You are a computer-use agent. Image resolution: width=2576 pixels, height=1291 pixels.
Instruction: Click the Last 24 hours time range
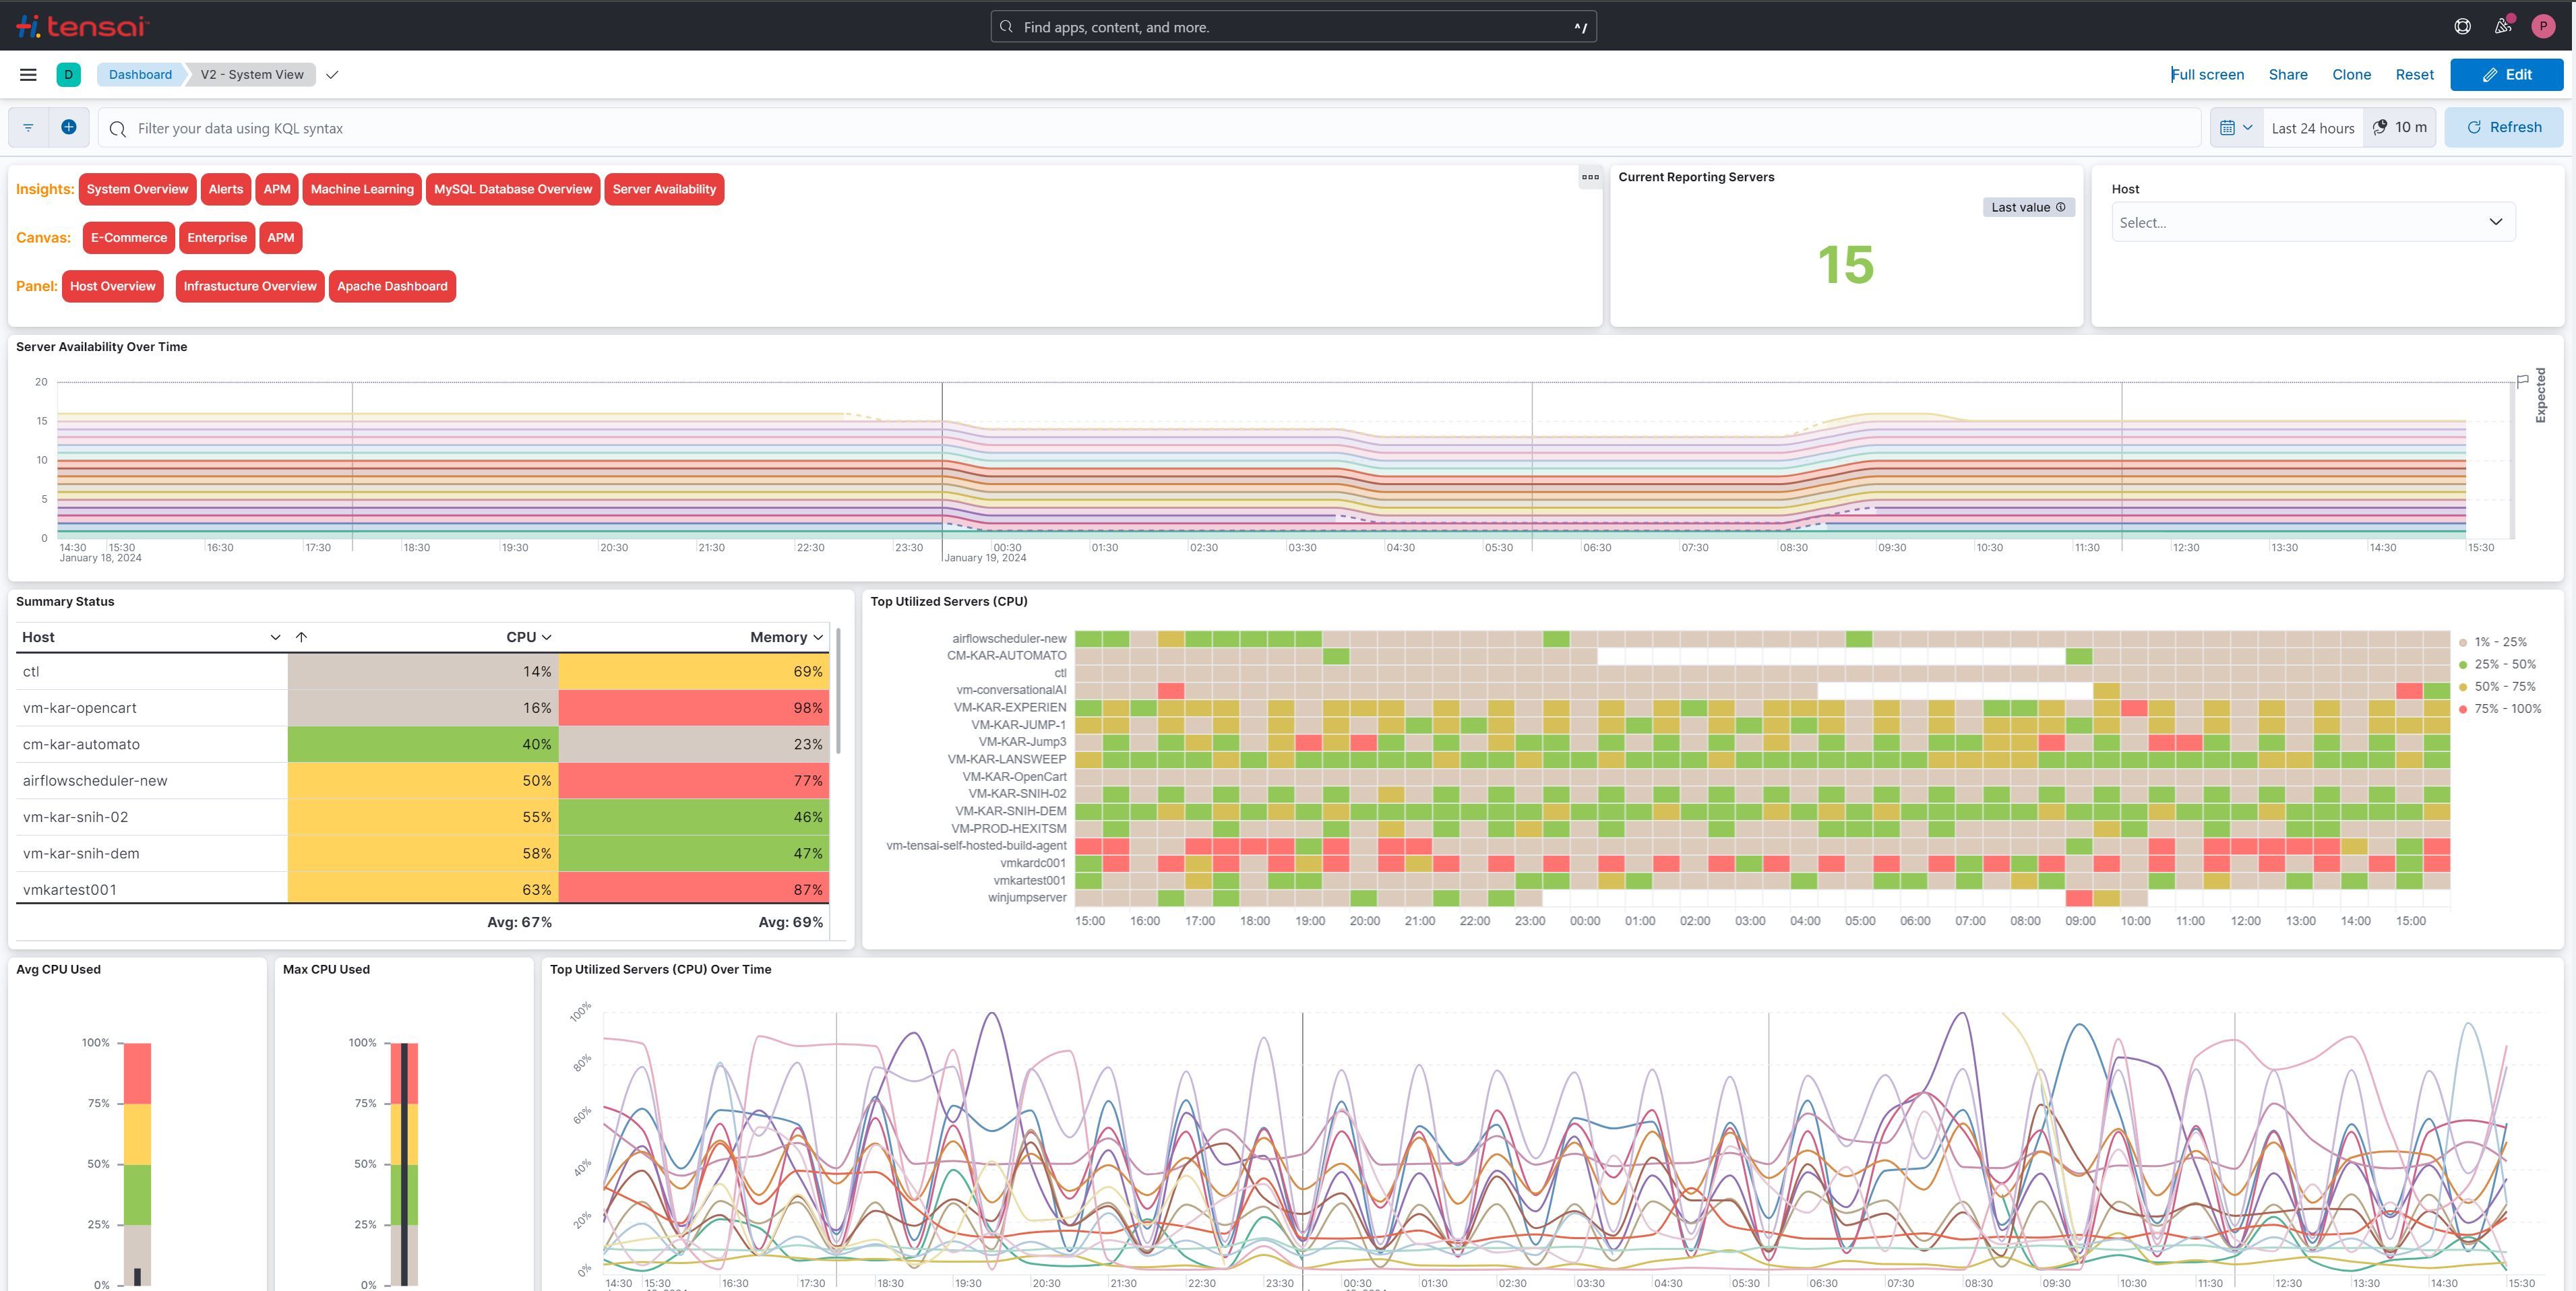tap(2312, 128)
